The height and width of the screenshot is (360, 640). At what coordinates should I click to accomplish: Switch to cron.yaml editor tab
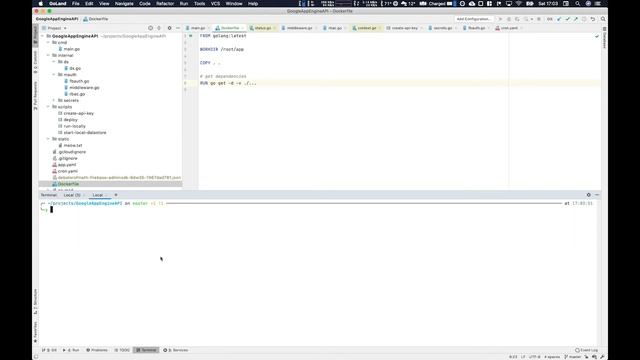[509, 28]
